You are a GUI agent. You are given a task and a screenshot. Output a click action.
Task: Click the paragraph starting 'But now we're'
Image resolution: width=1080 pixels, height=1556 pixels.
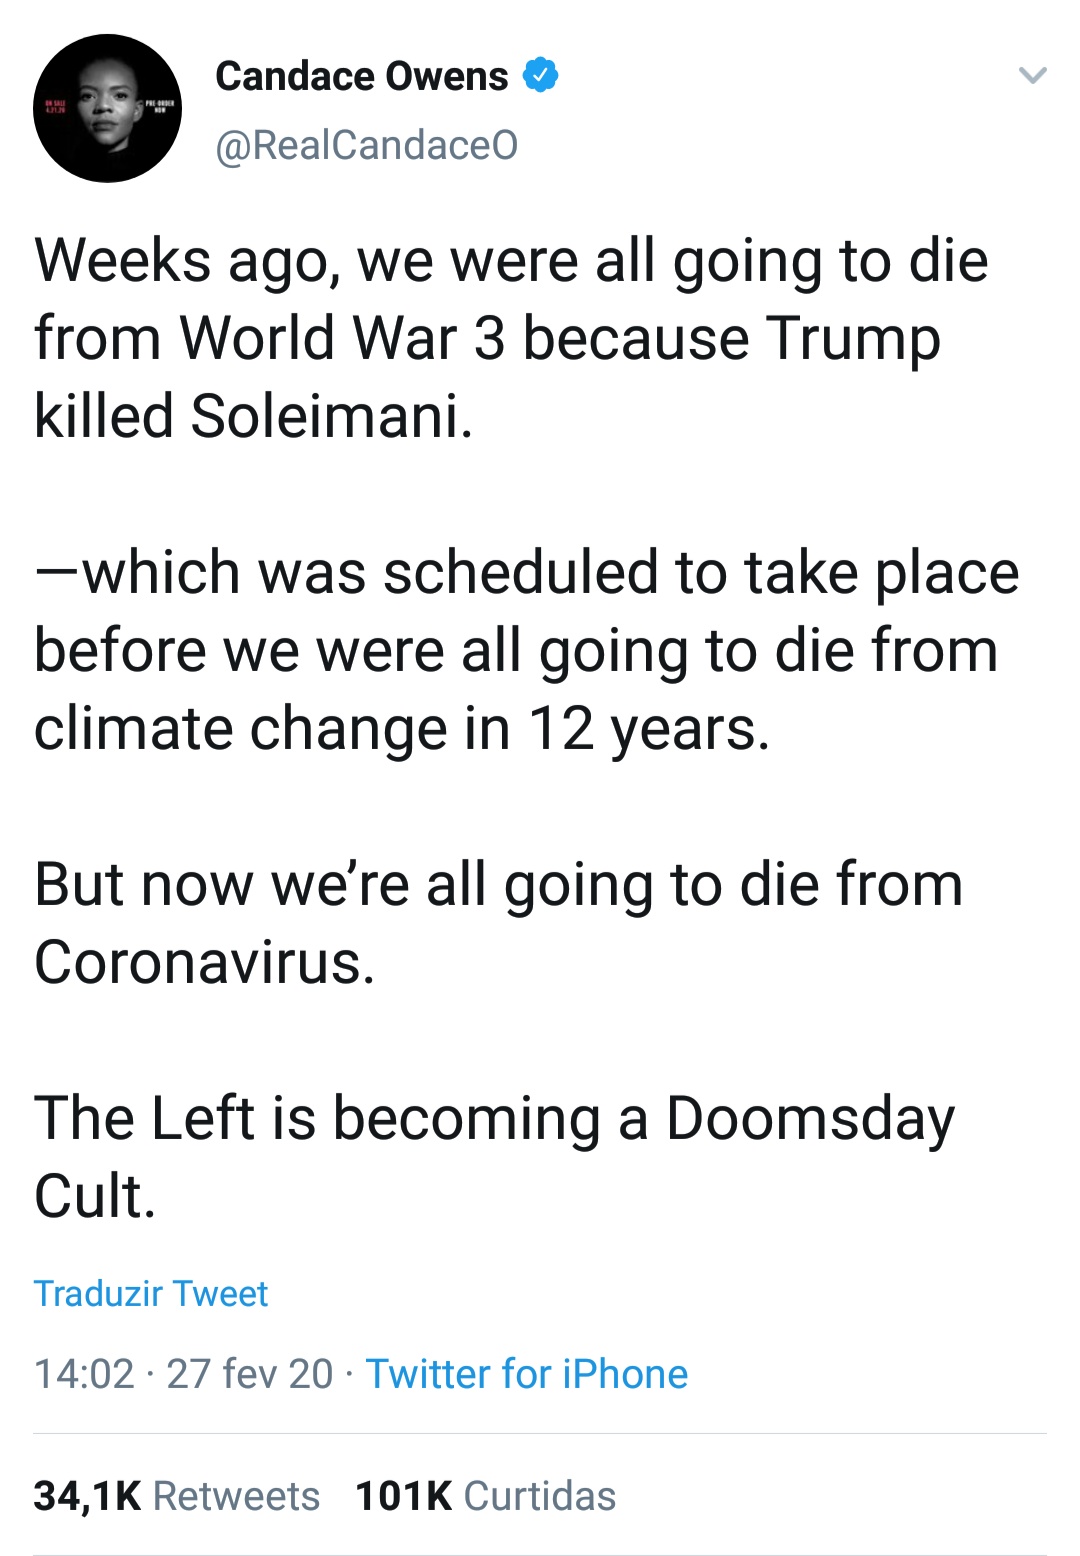click(x=498, y=923)
